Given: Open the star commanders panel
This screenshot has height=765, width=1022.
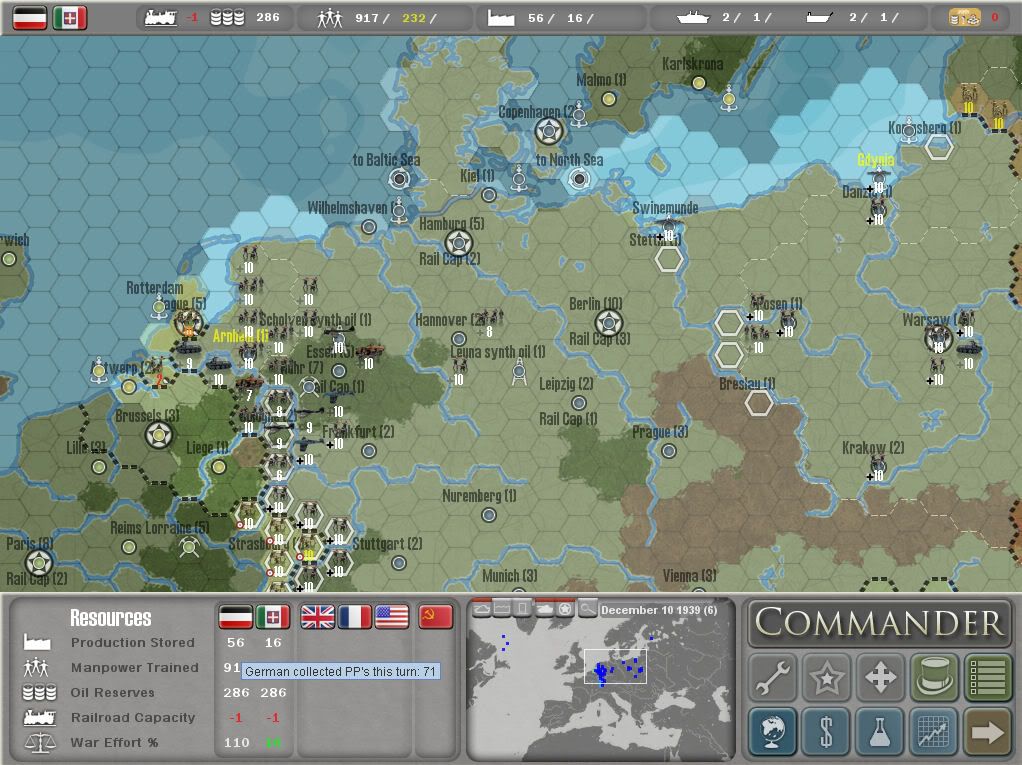Looking at the screenshot, I should 827,678.
